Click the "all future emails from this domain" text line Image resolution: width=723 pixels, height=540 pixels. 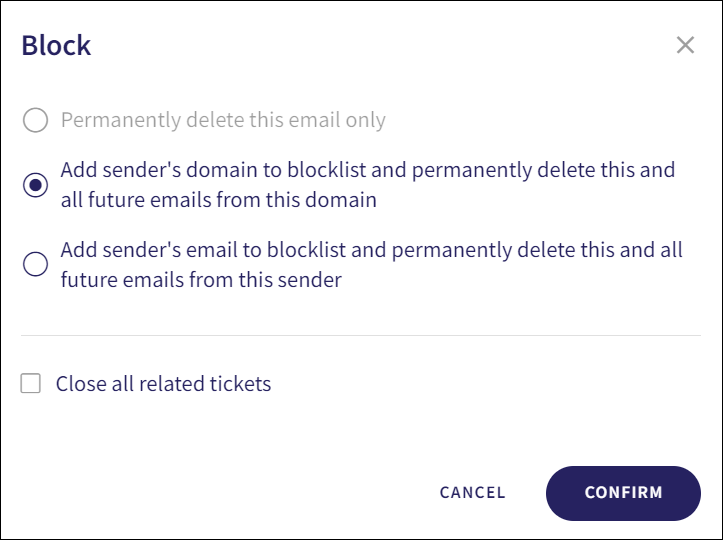pos(218,200)
